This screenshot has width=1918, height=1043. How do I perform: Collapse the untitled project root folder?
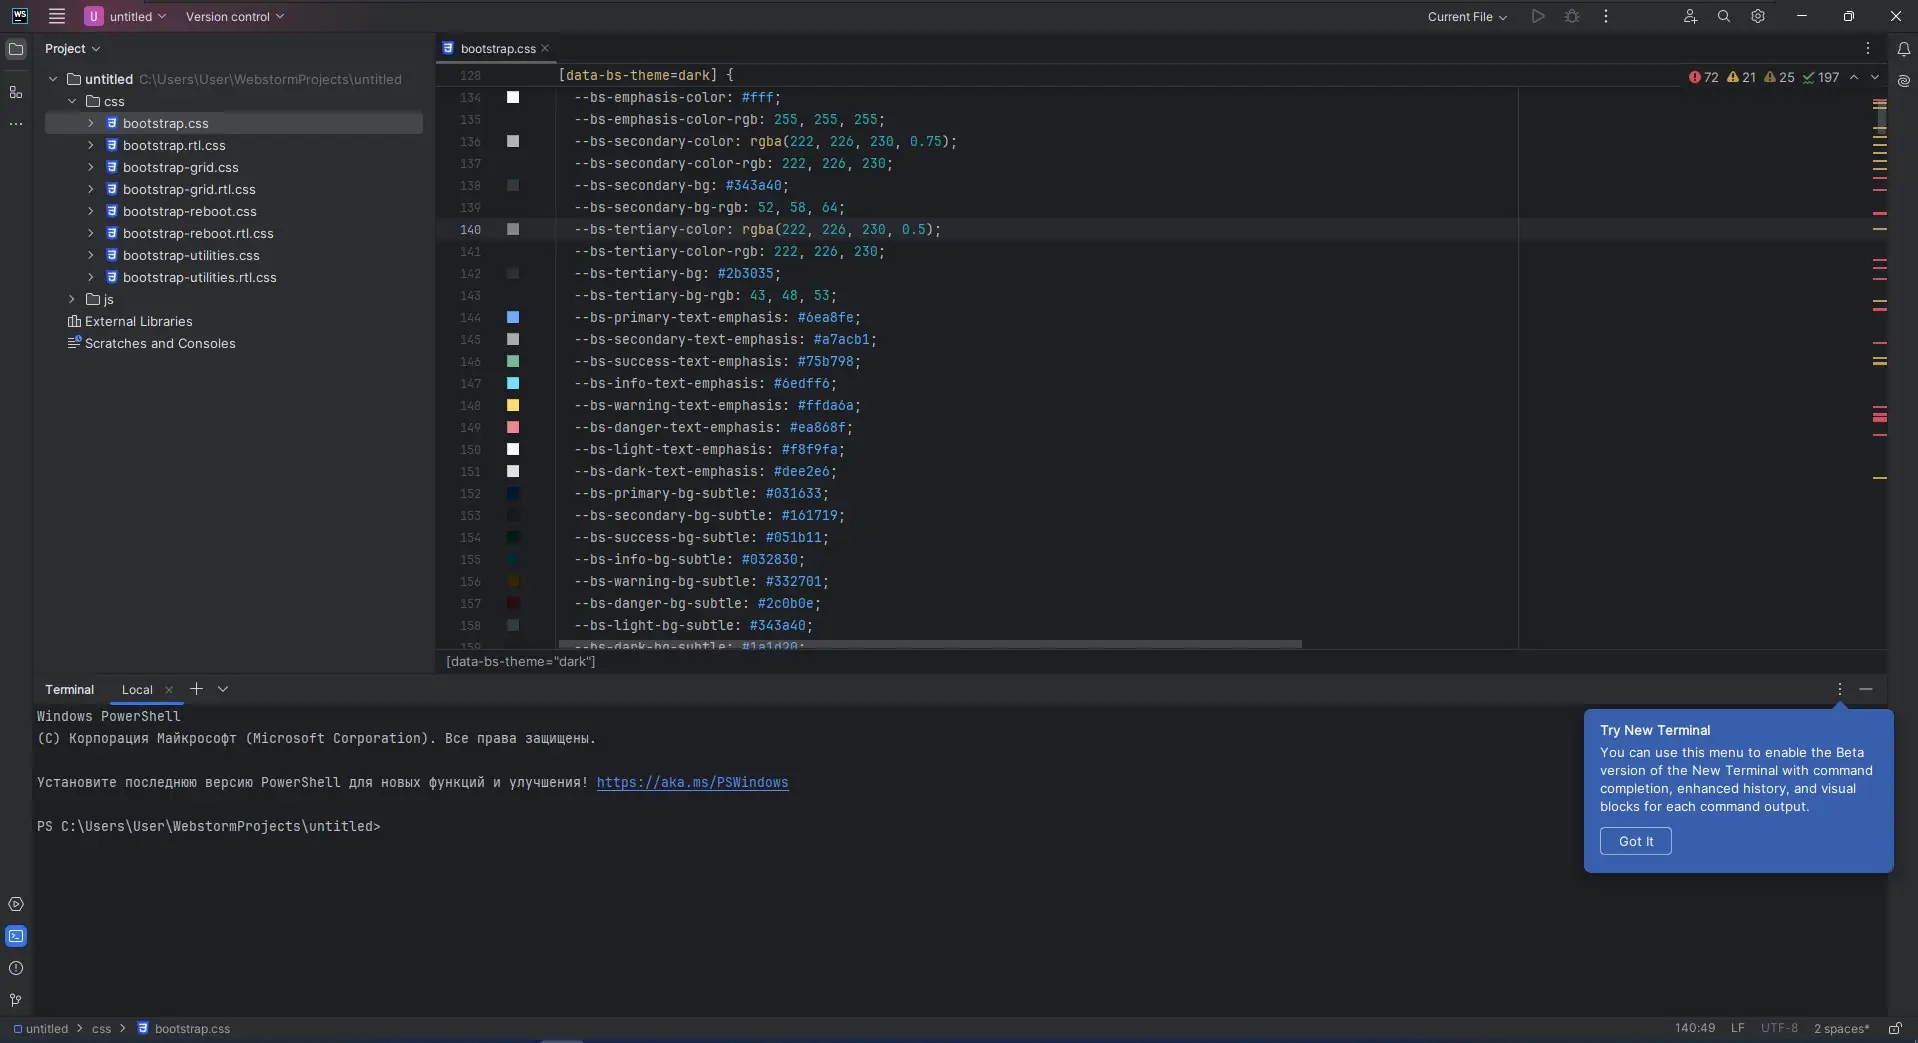tap(53, 79)
